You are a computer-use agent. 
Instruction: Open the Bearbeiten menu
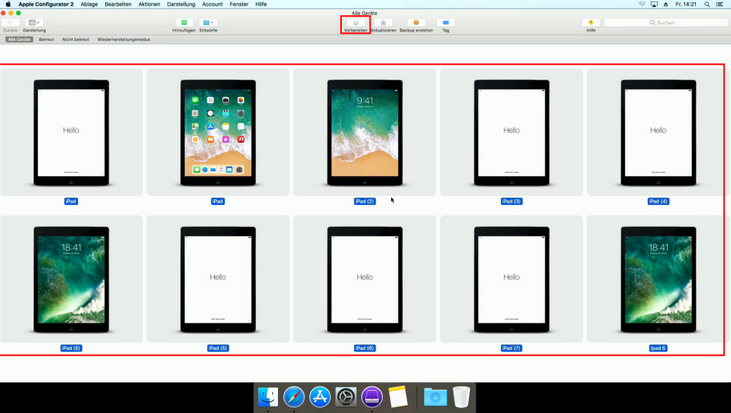(118, 4)
